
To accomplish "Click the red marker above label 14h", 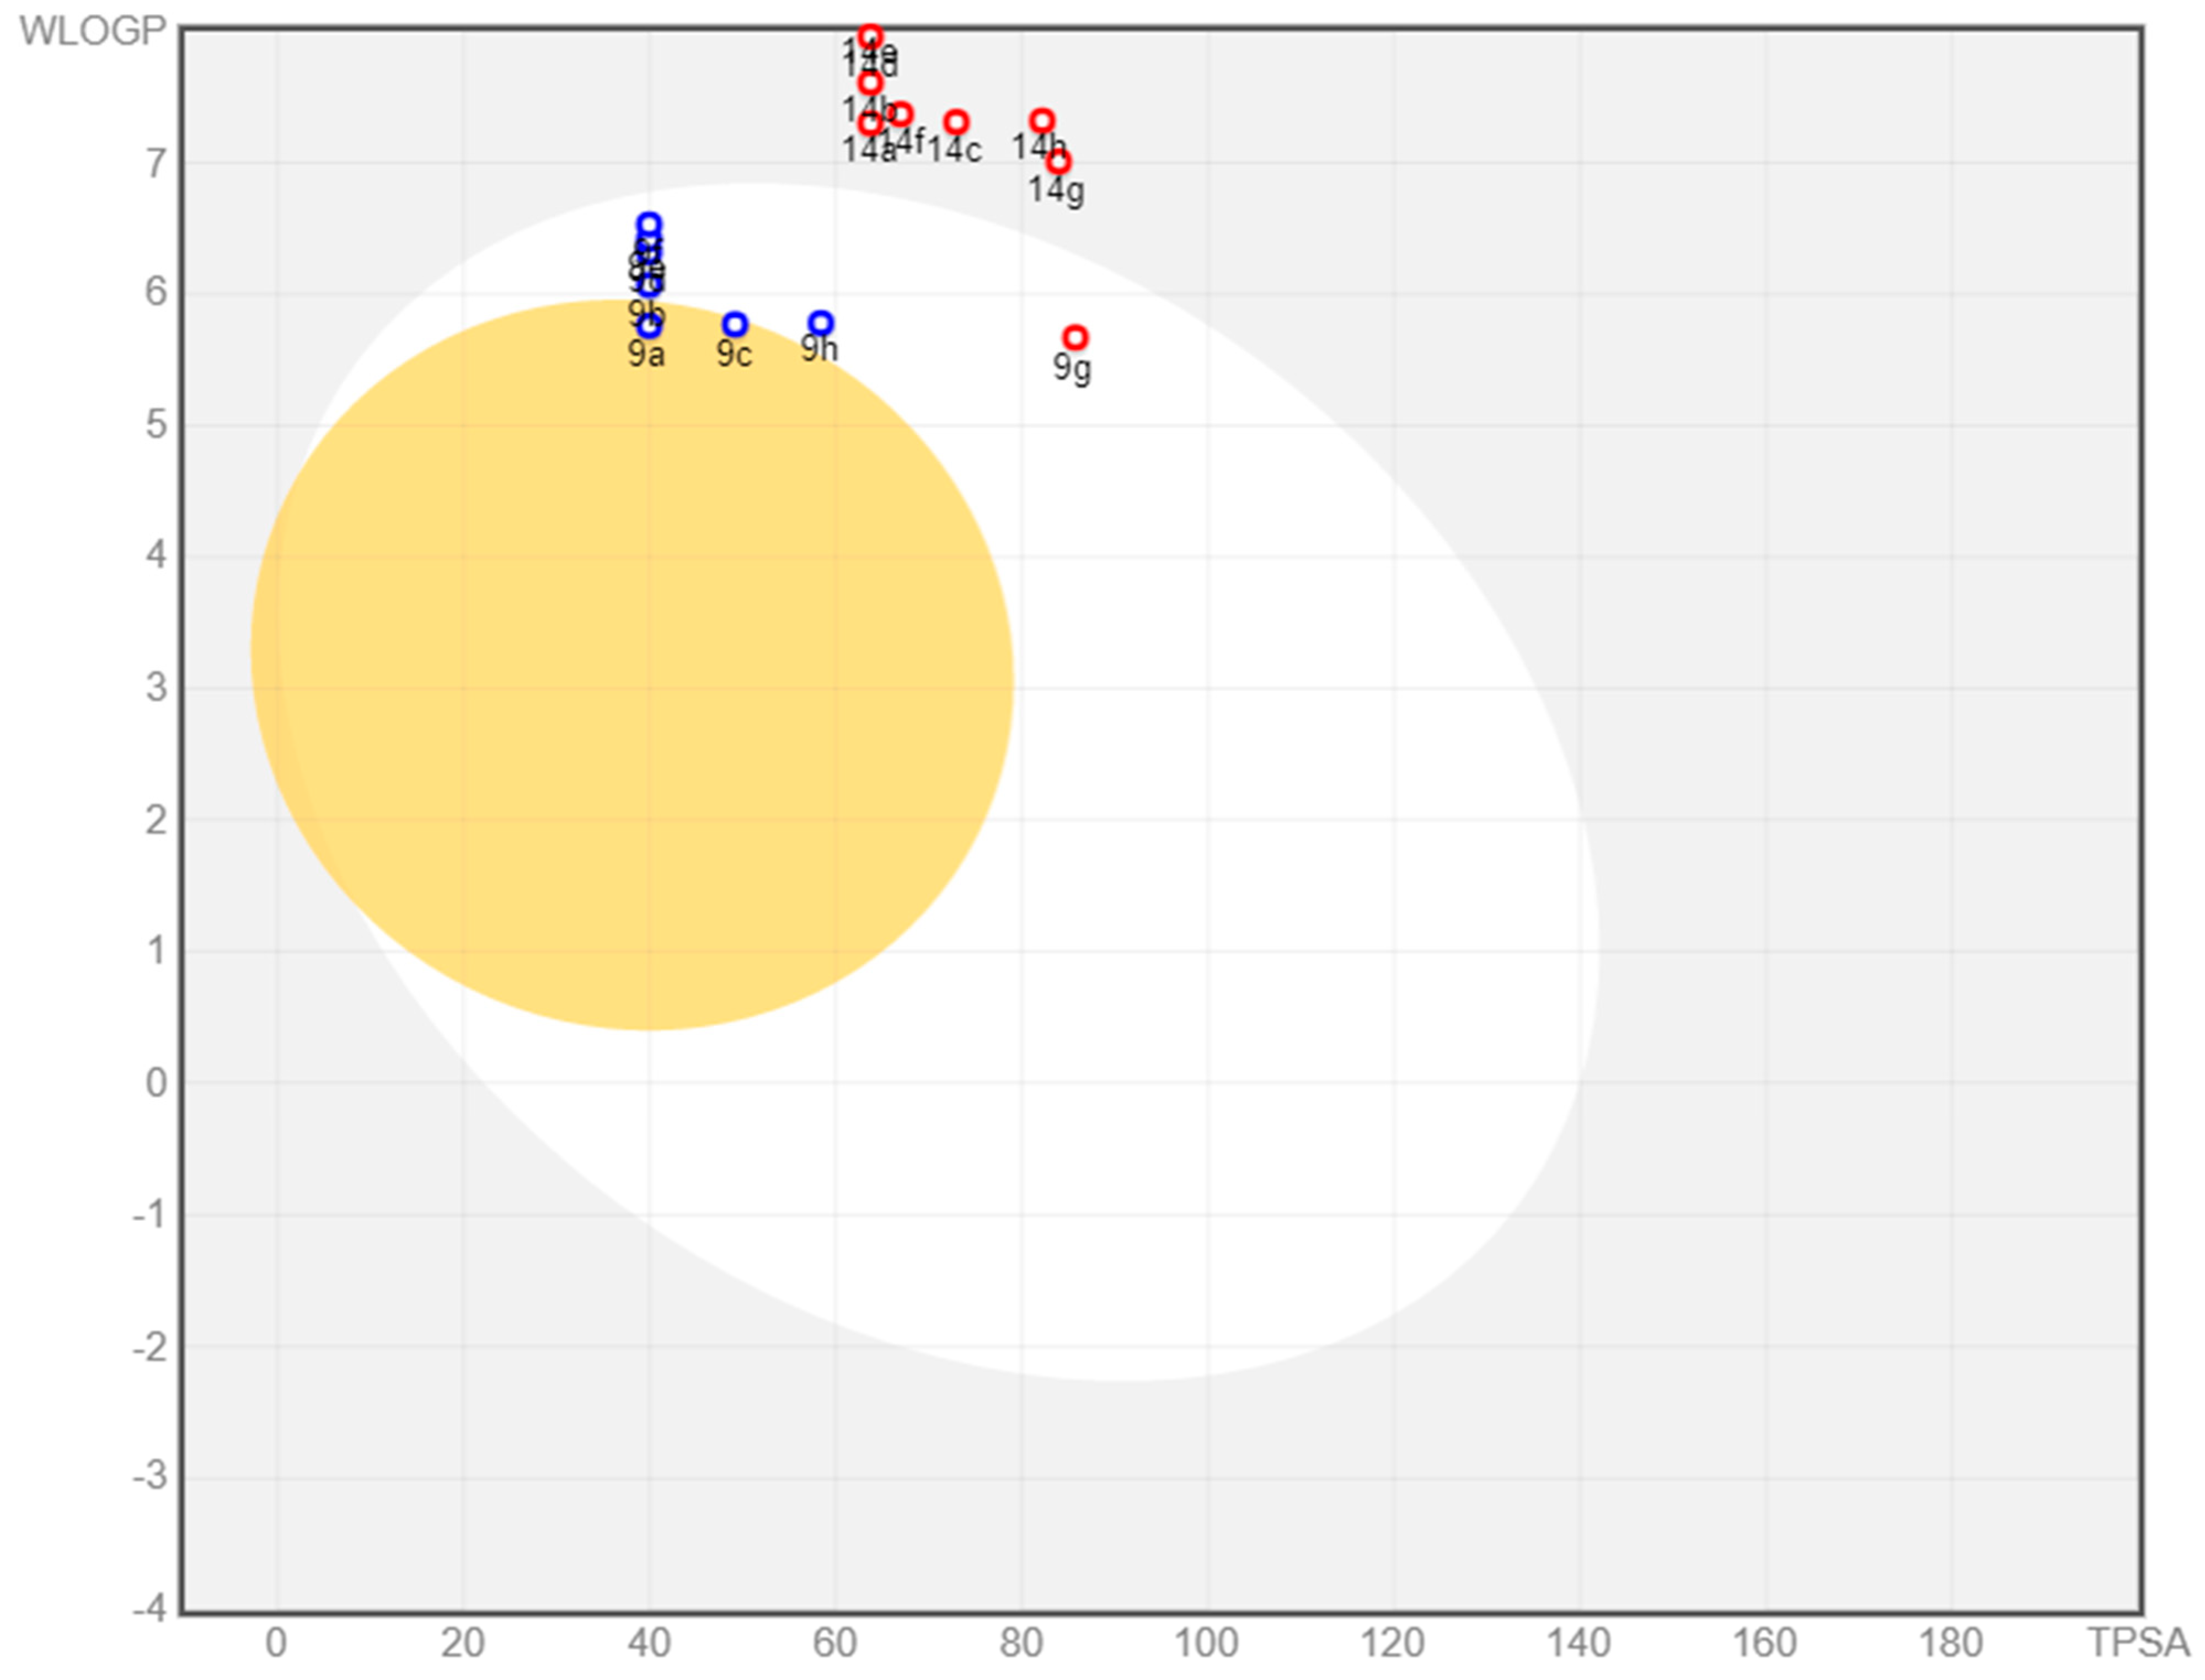I will click(1042, 121).
